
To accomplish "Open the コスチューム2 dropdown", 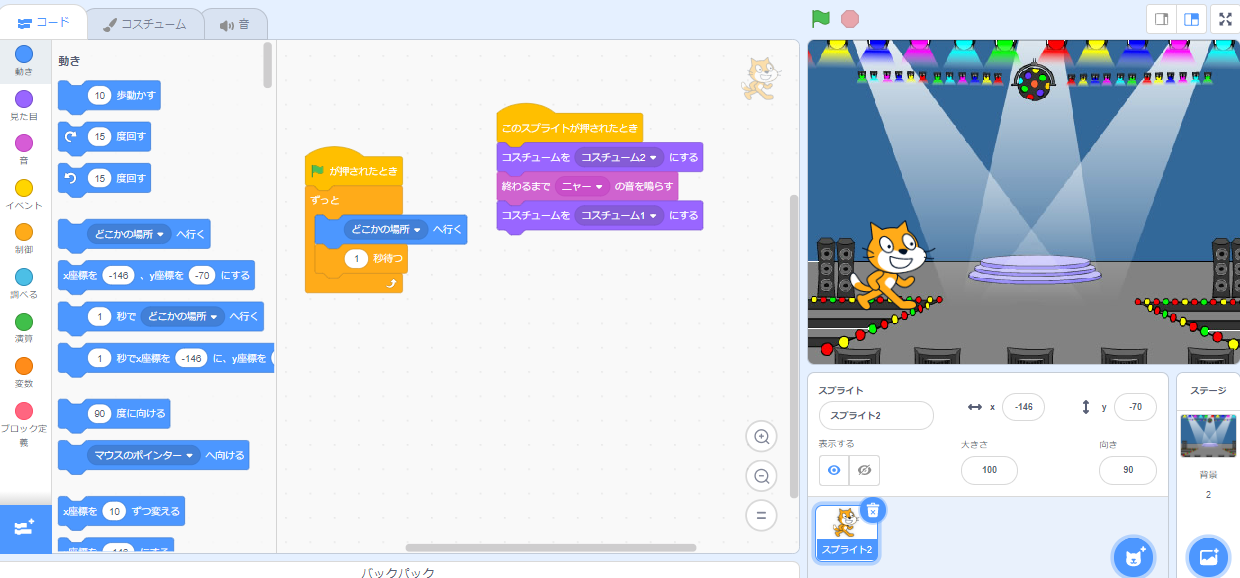I will (x=620, y=157).
